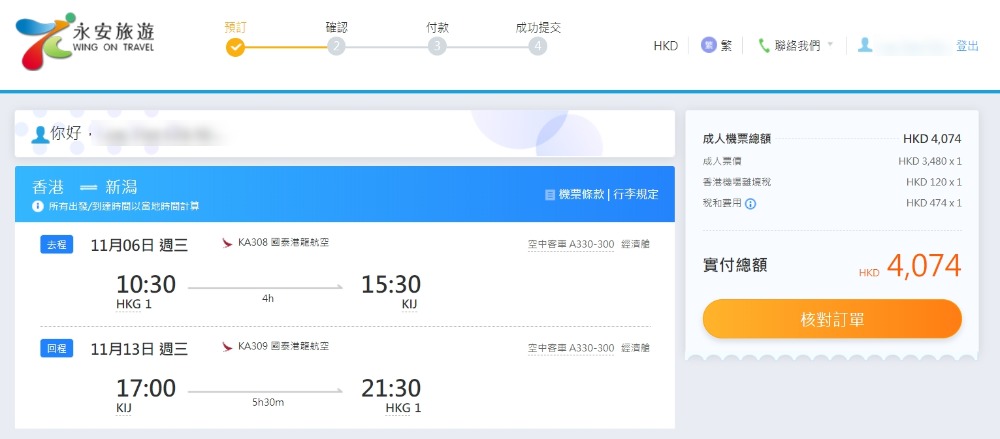
Task: Click the 登出 logout link
Action: point(967,45)
